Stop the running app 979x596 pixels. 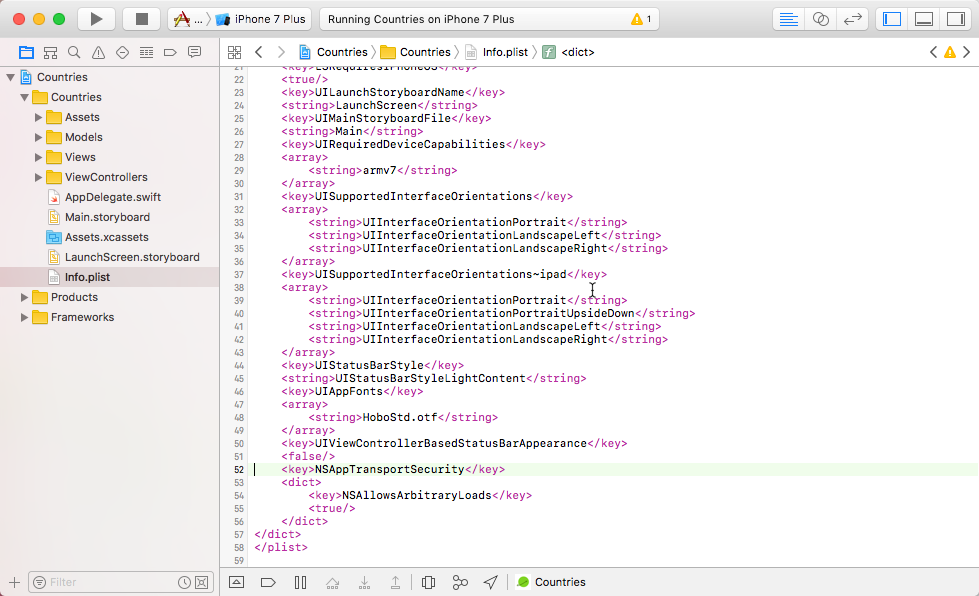click(142, 19)
